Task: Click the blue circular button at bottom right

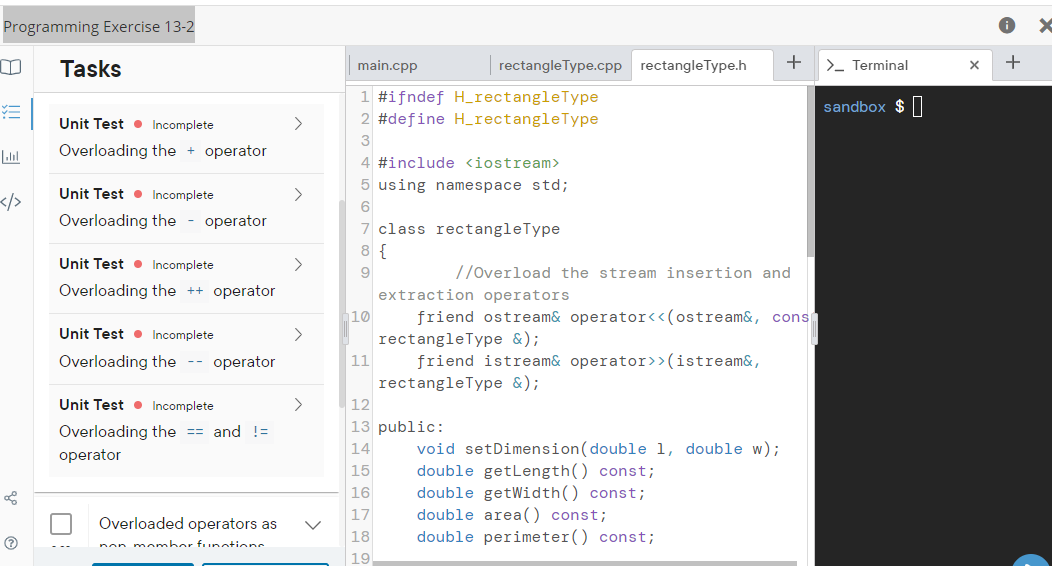Action: click(1033, 561)
